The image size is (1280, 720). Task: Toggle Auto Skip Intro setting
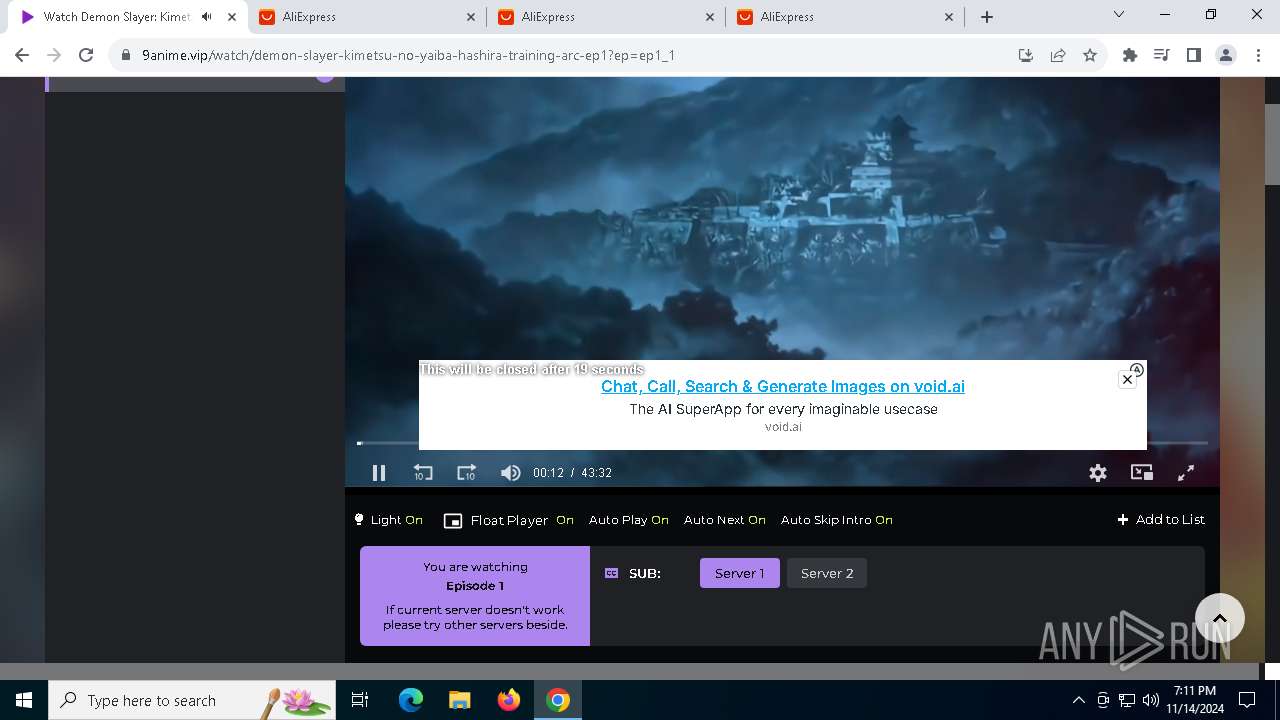point(837,520)
